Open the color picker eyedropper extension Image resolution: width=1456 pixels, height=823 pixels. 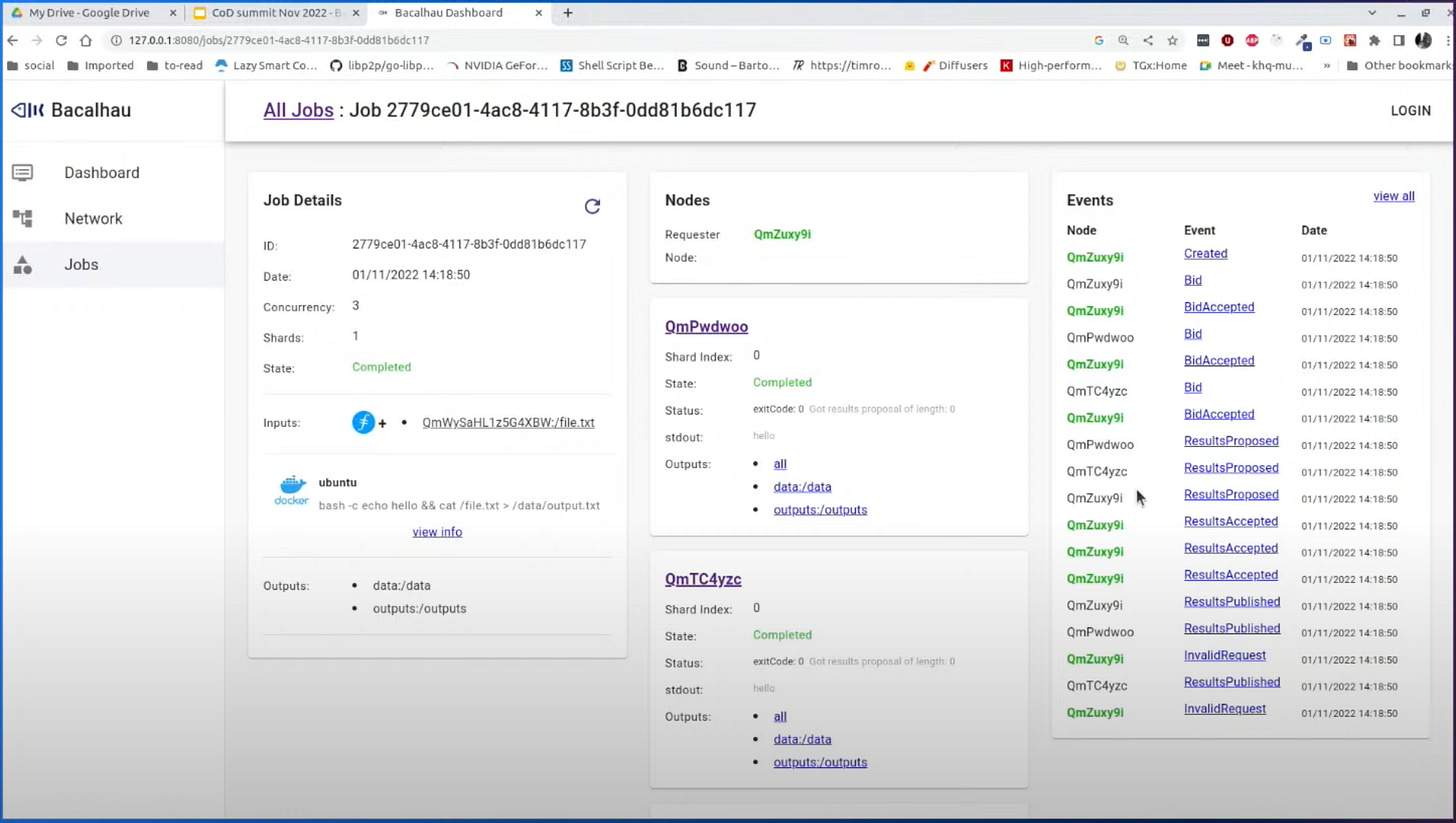pos(1303,41)
